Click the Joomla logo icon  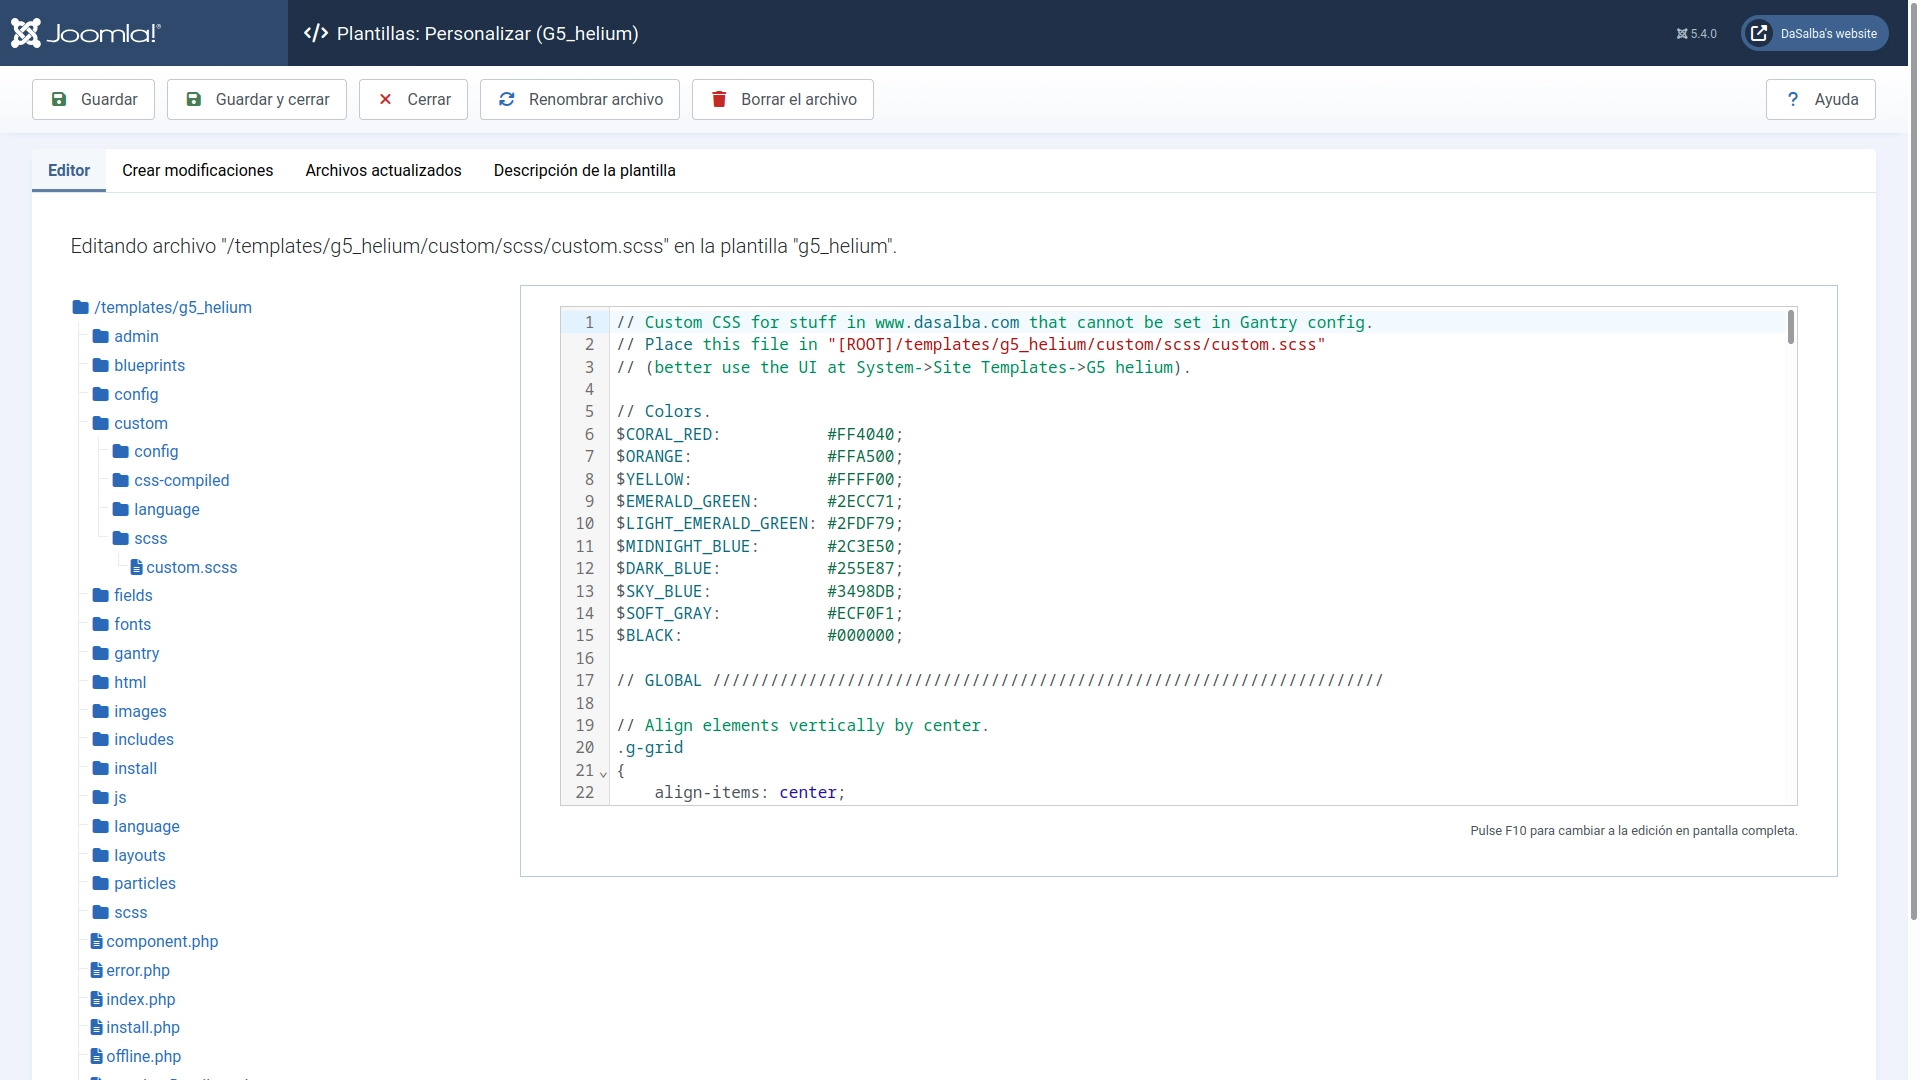point(26,33)
